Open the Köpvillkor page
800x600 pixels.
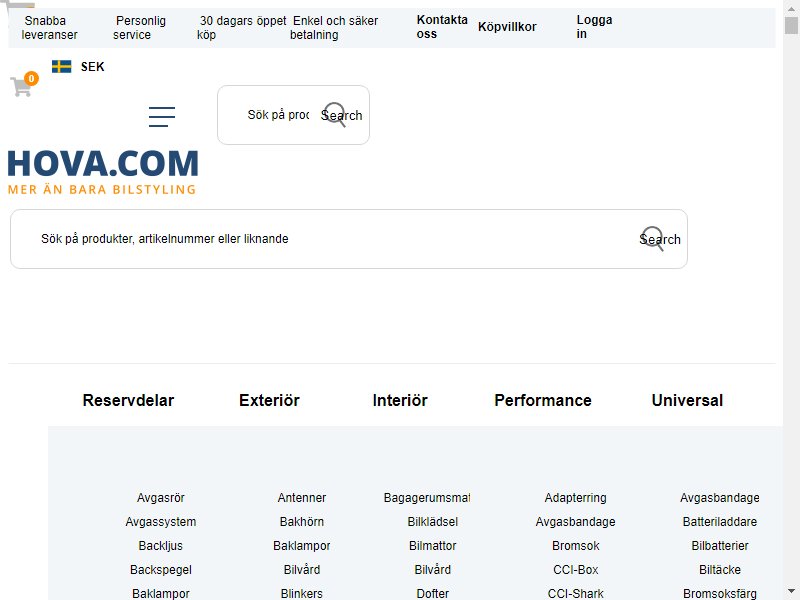click(507, 27)
